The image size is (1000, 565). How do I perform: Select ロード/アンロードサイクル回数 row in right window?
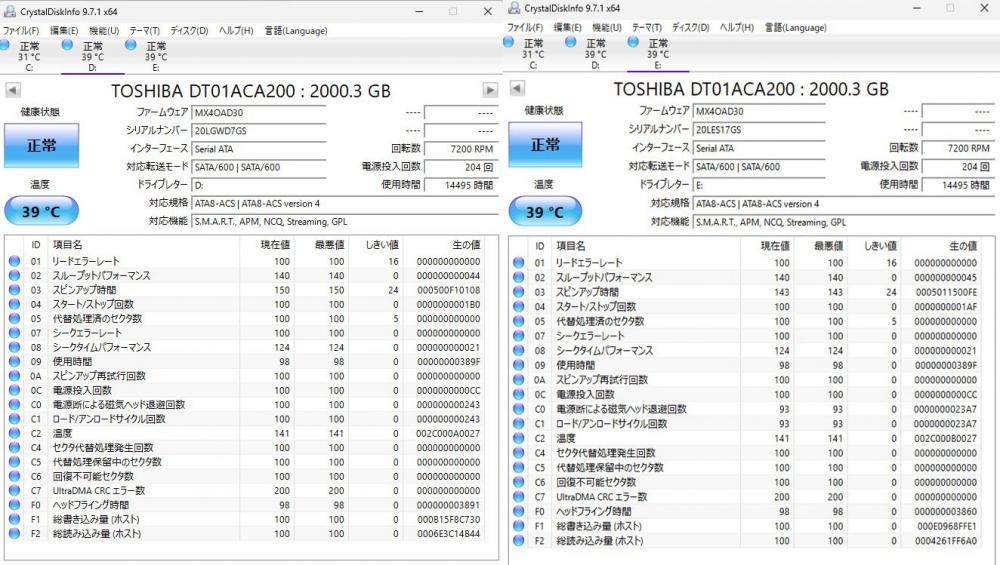(x=746, y=423)
